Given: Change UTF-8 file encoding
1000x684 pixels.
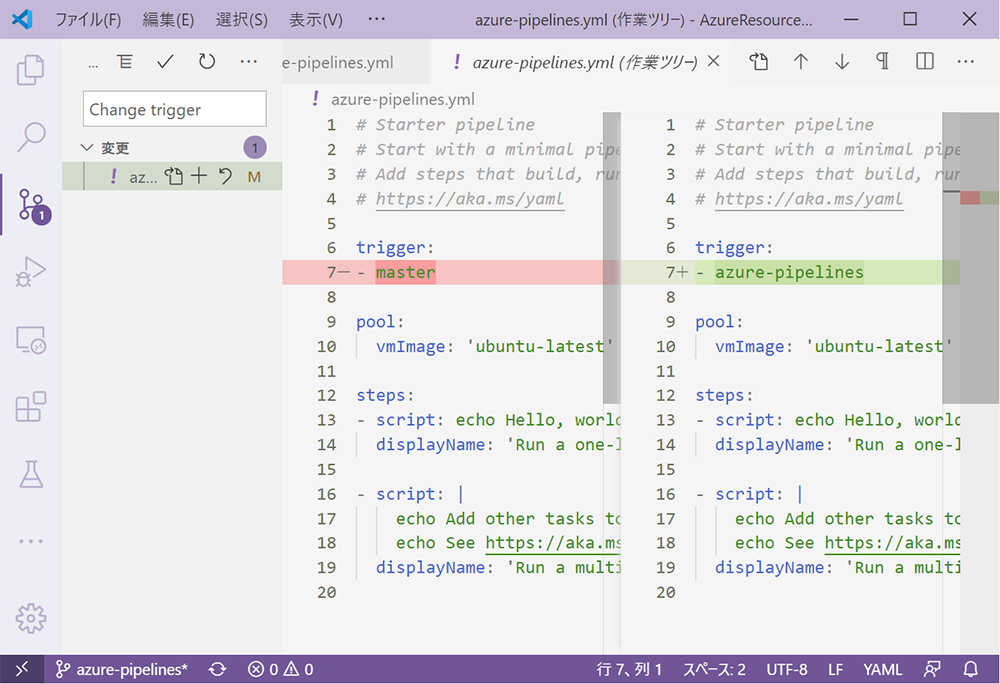Looking at the screenshot, I should pyautogui.click(x=786, y=669).
